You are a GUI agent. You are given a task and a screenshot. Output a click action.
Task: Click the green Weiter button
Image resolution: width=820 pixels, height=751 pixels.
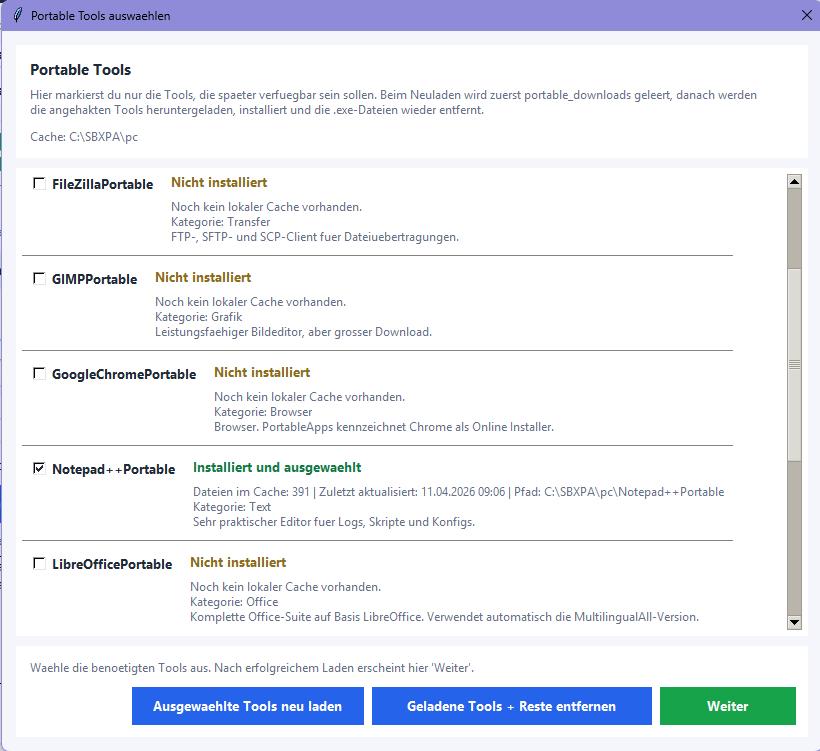click(x=727, y=706)
